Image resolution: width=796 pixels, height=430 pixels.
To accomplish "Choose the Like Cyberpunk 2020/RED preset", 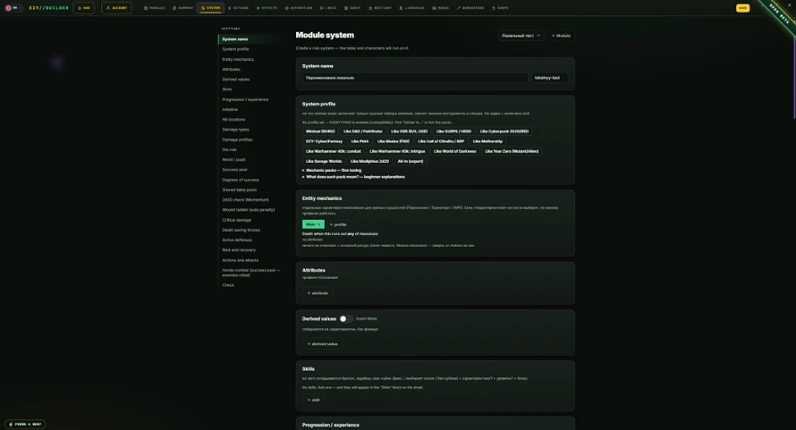I will pyautogui.click(x=504, y=131).
